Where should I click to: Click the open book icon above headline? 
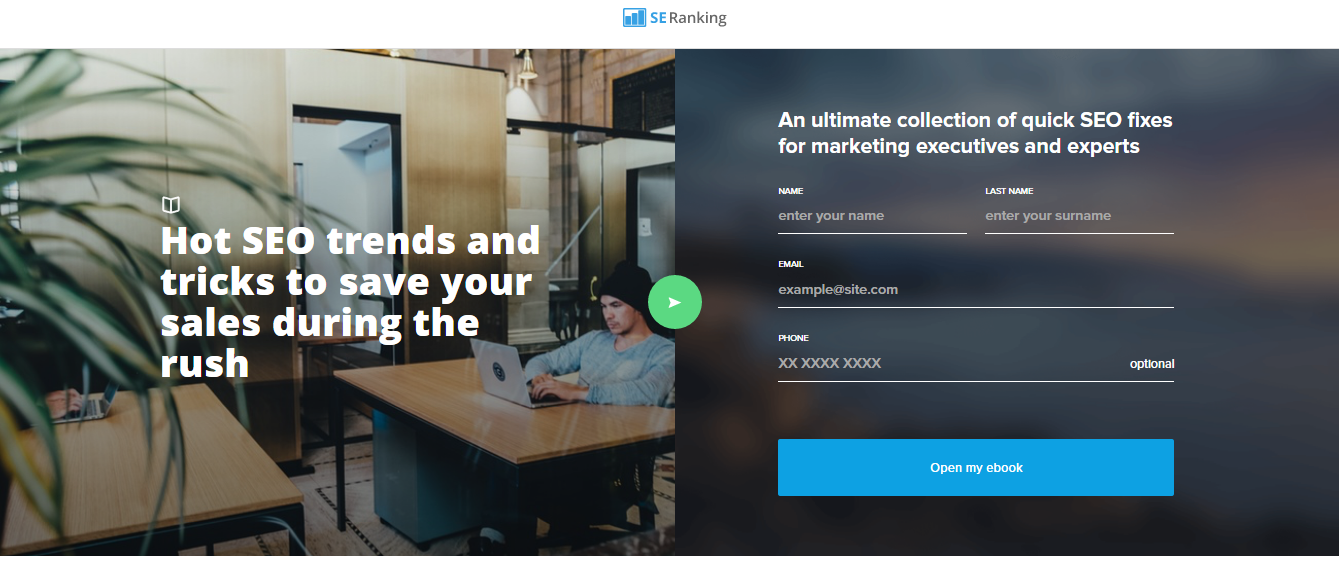coord(171,205)
